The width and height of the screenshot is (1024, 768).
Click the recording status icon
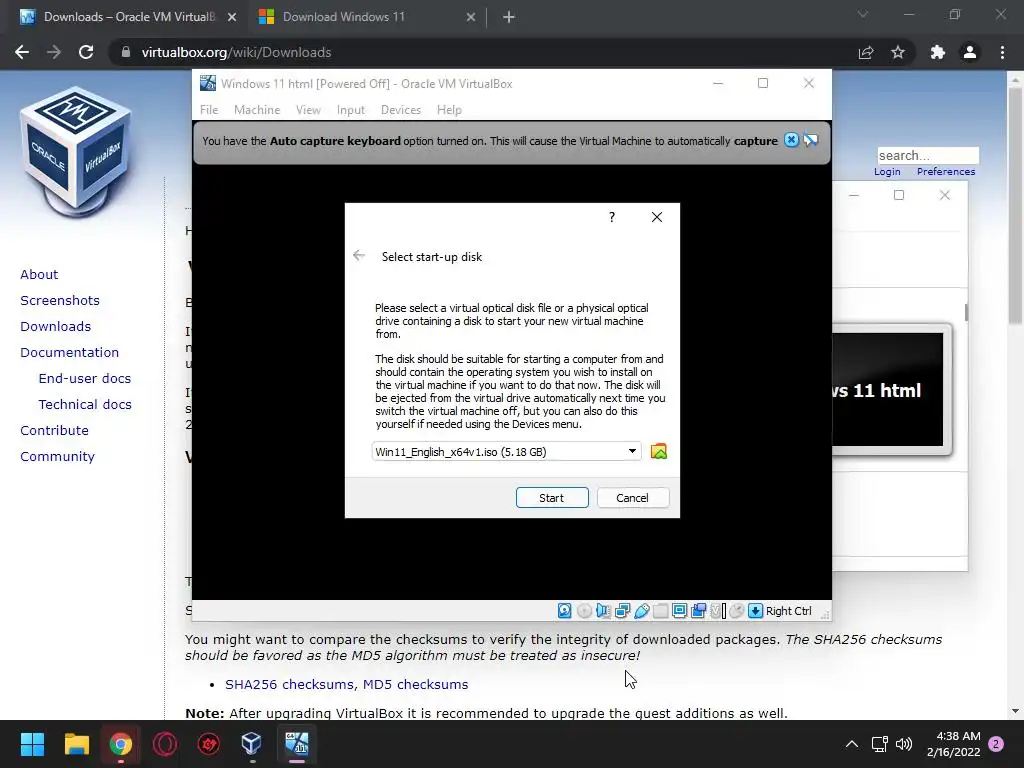pyautogui.click(x=698, y=611)
